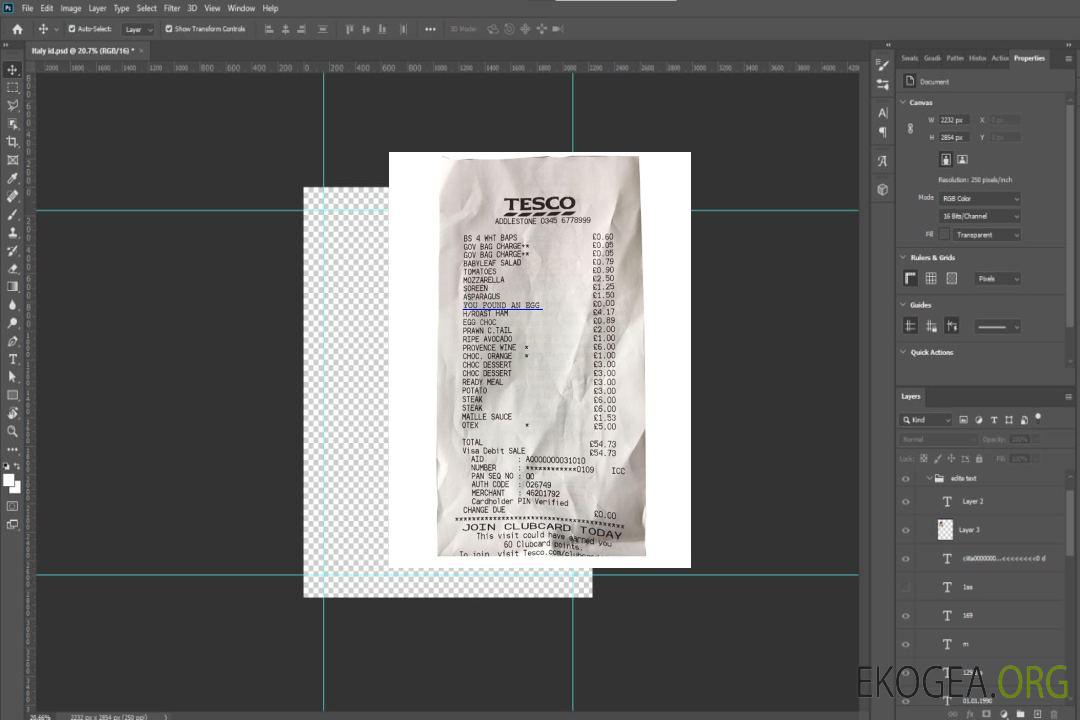Create a new layer from Layers footer
Viewport: 1080px width, 720px height.
[1037, 714]
